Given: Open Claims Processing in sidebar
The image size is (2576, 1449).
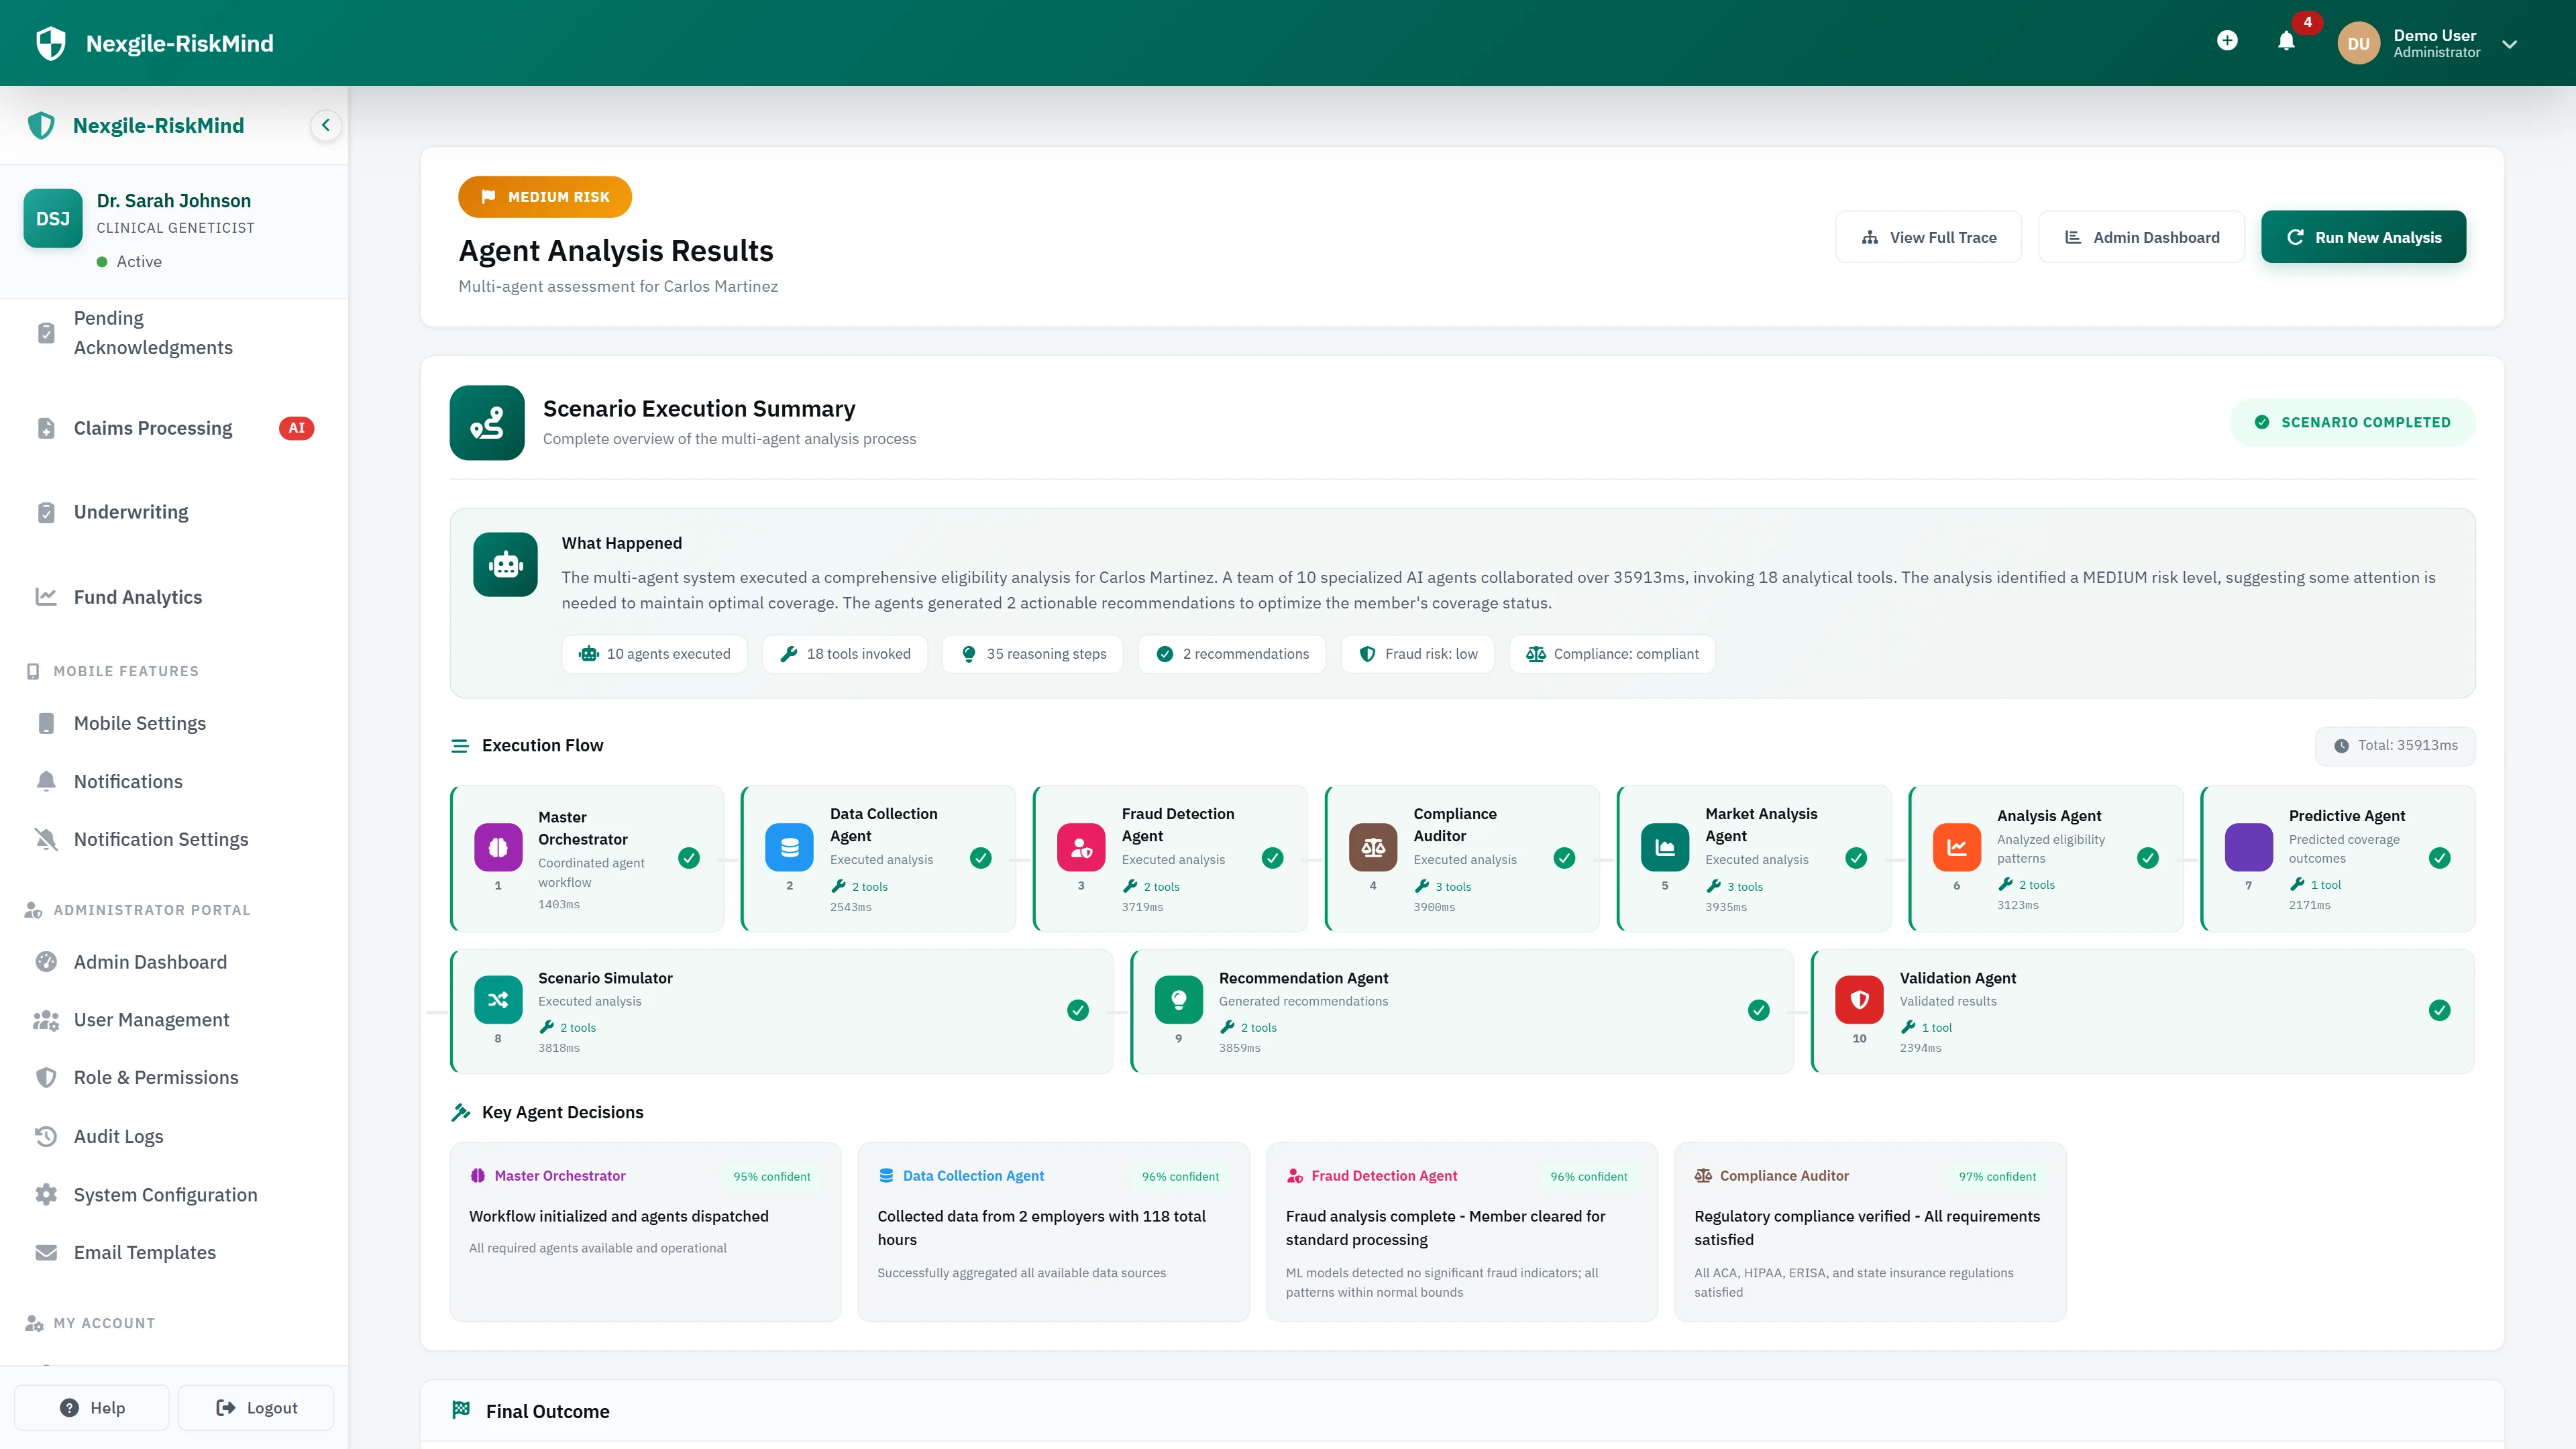Looking at the screenshot, I should tap(153, 428).
